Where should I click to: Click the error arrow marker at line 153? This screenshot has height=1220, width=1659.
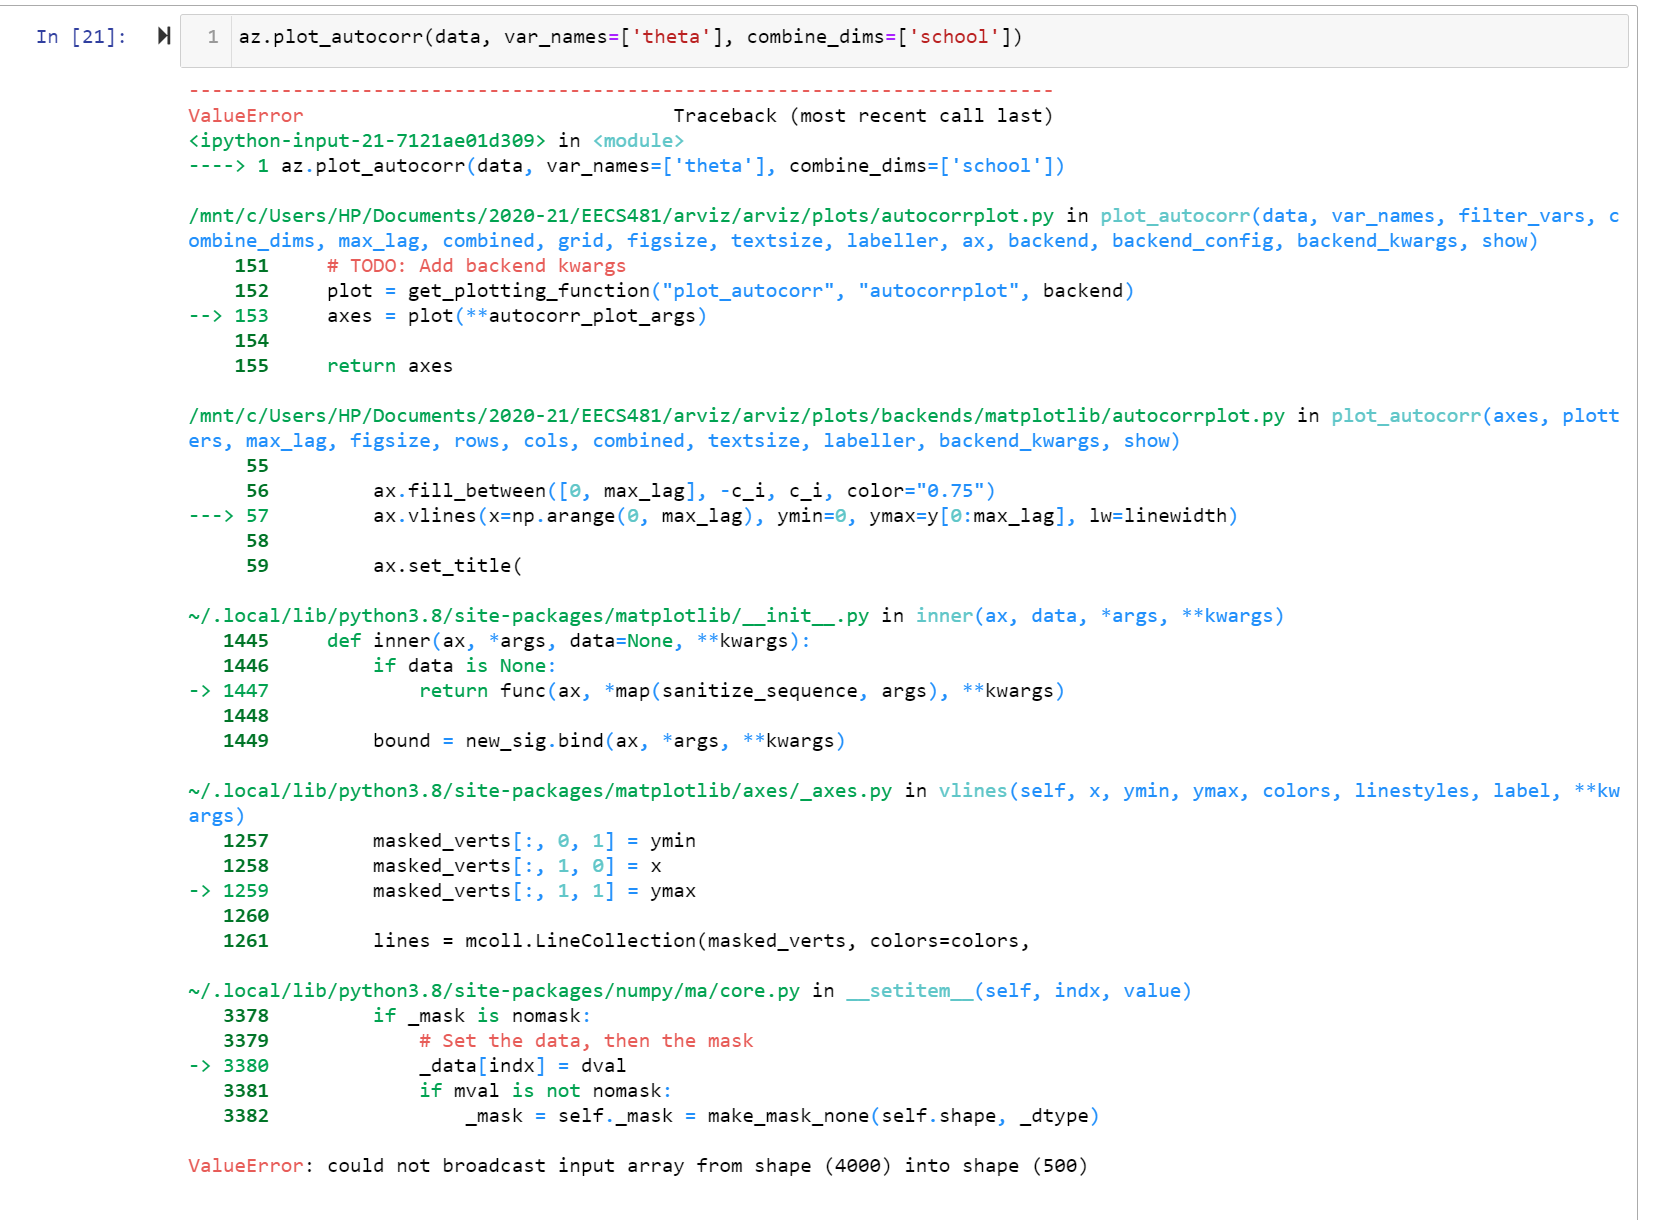[208, 315]
